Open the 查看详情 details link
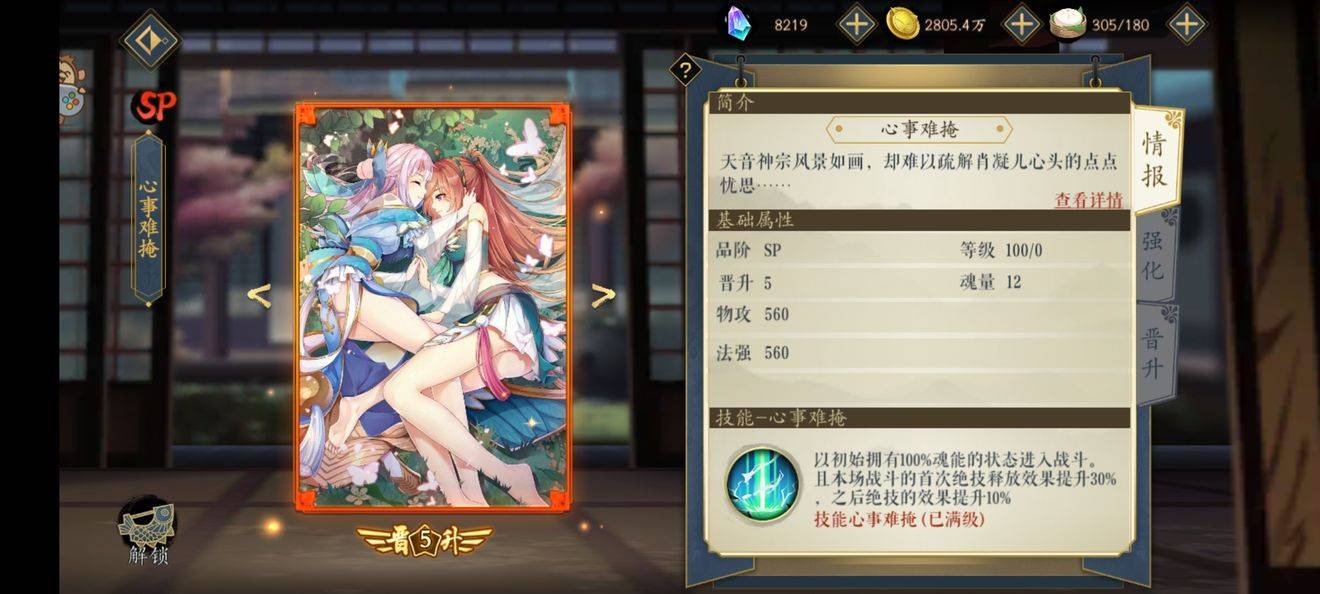1320x594 pixels. [1089, 199]
